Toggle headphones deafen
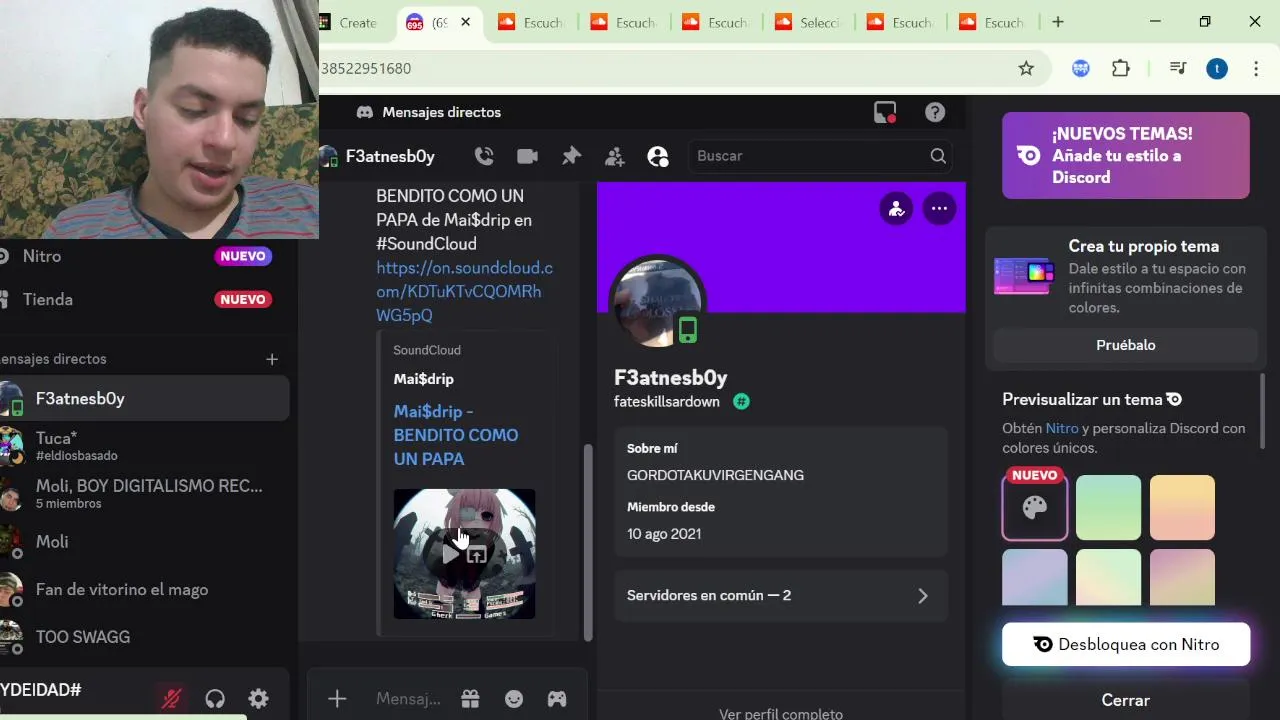 (x=215, y=699)
